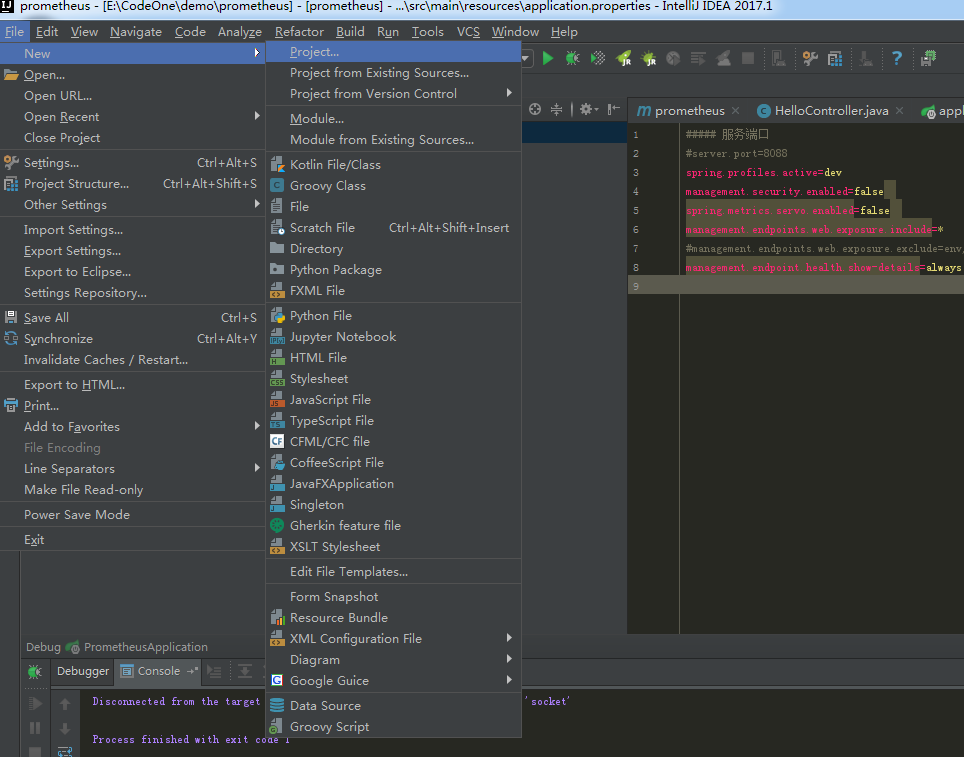This screenshot has width=964, height=757.
Task: Click the JRebel debug bug icon
Action: 649,58
